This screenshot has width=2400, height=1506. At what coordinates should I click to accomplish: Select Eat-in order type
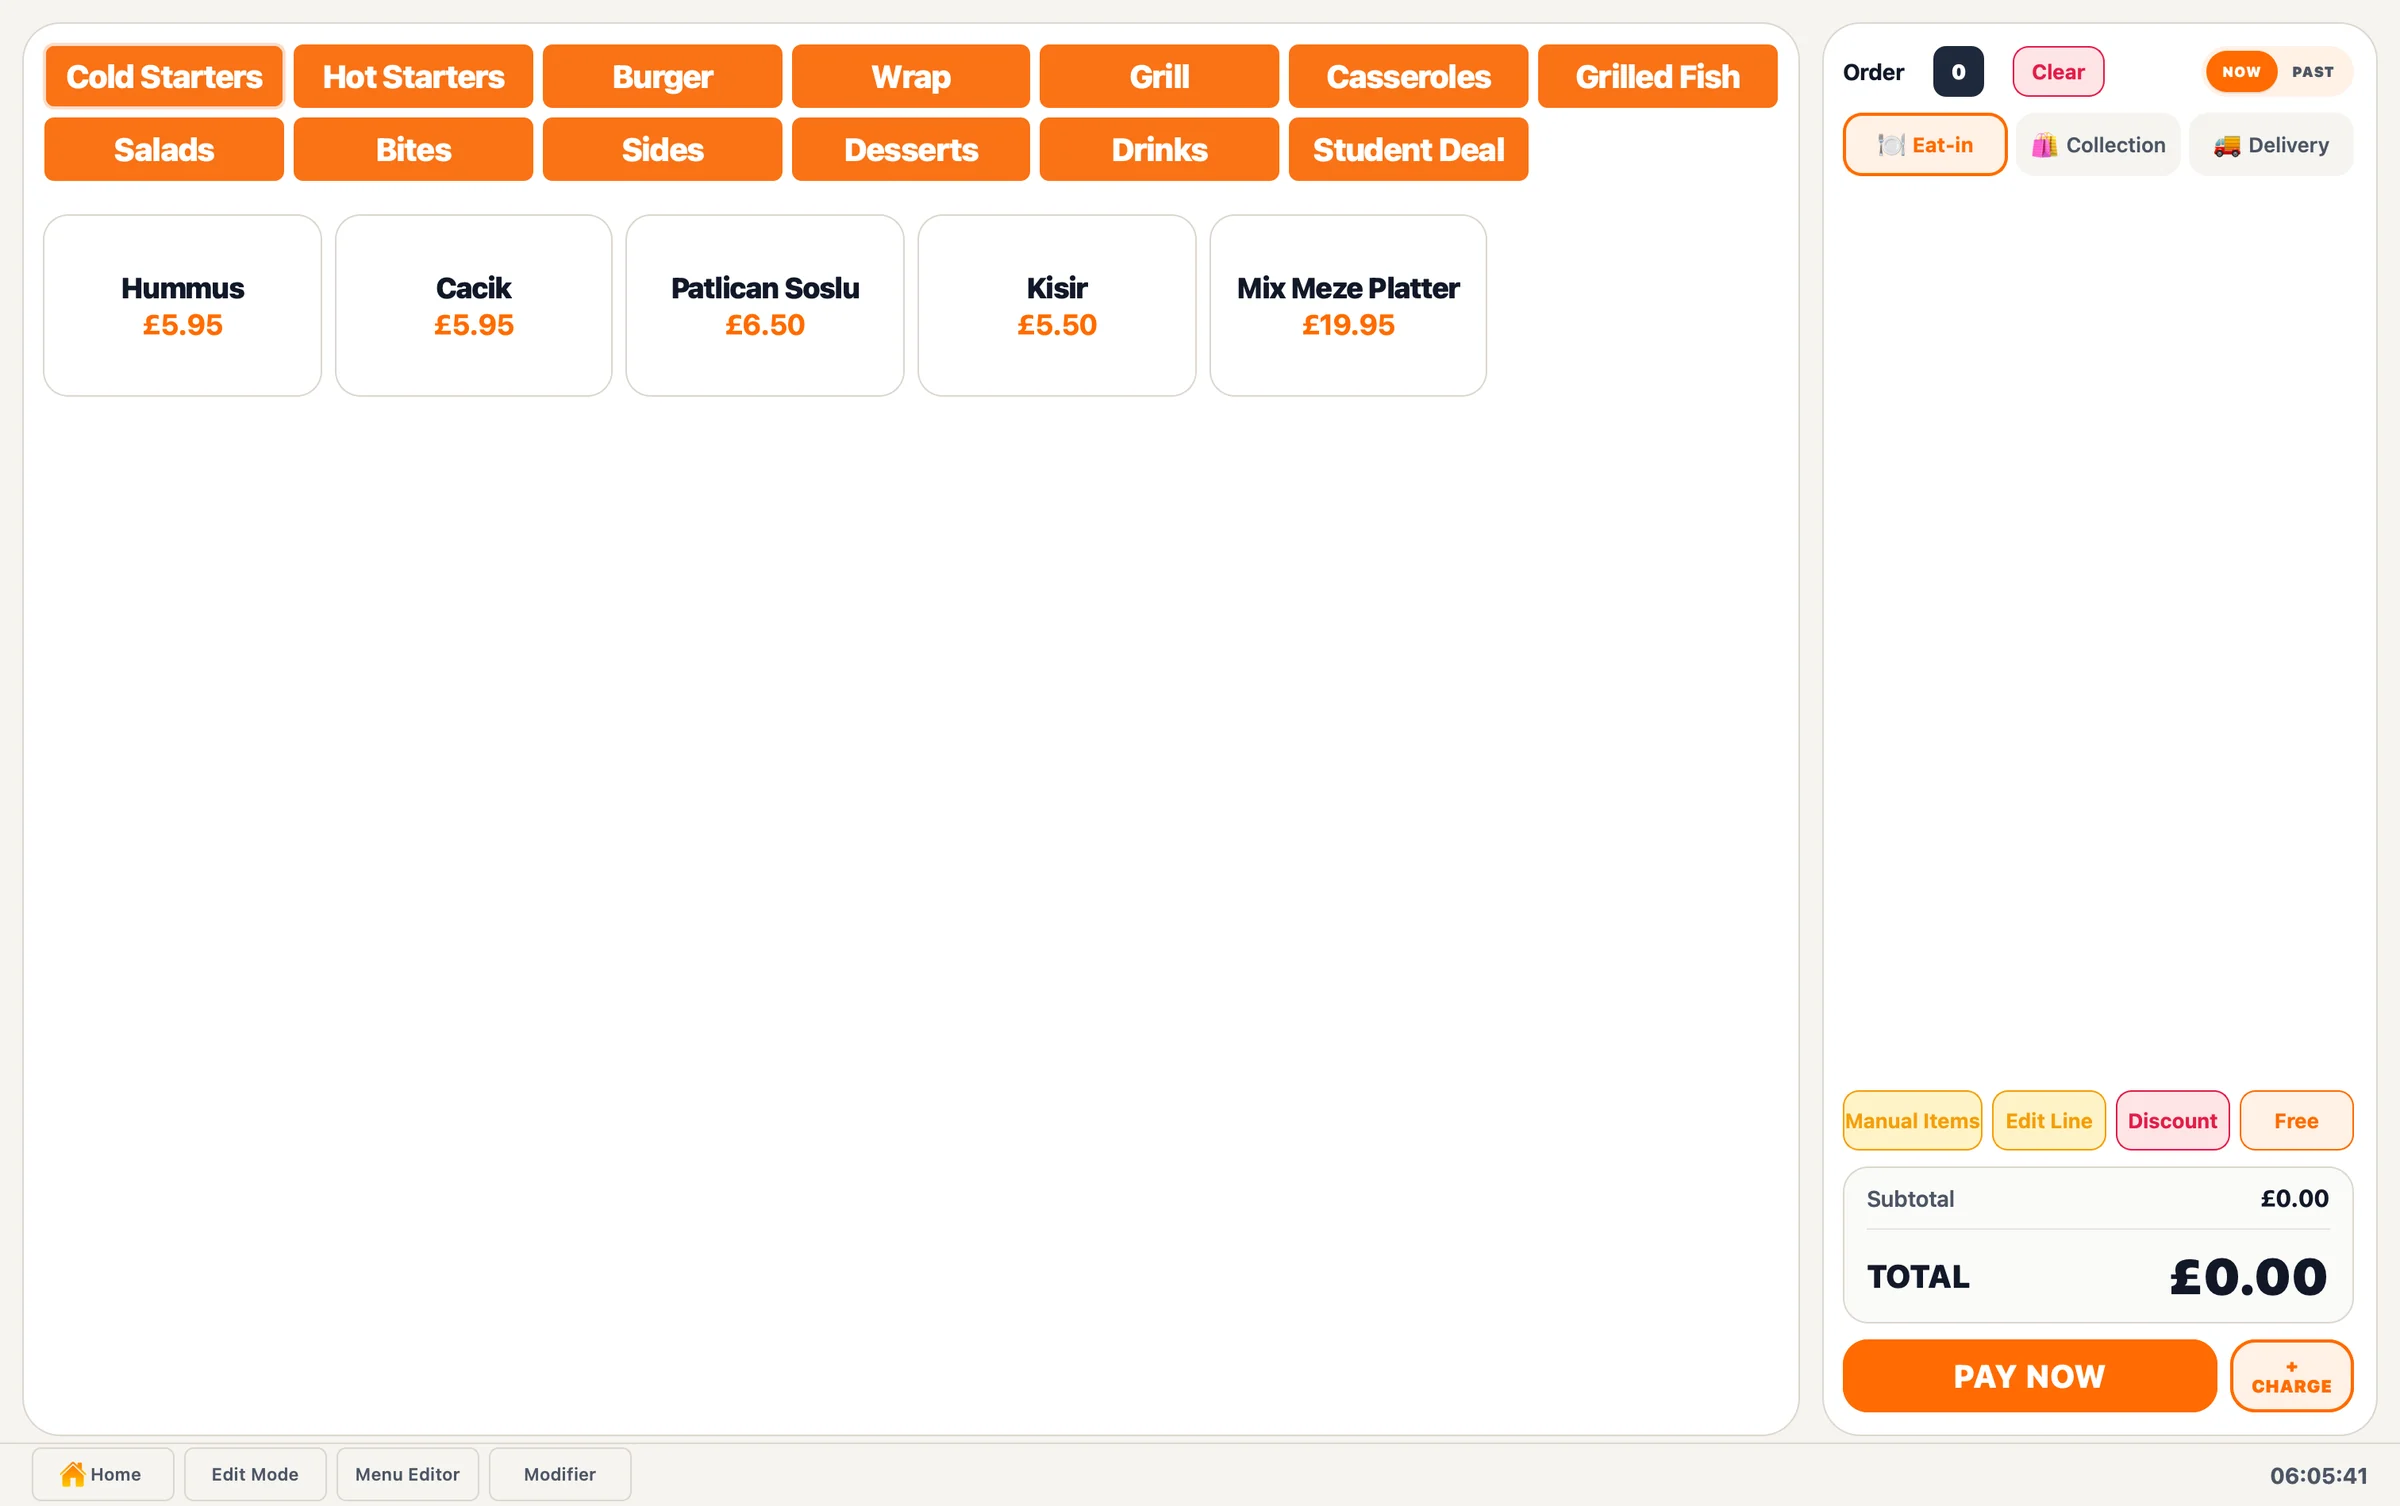1924,145
